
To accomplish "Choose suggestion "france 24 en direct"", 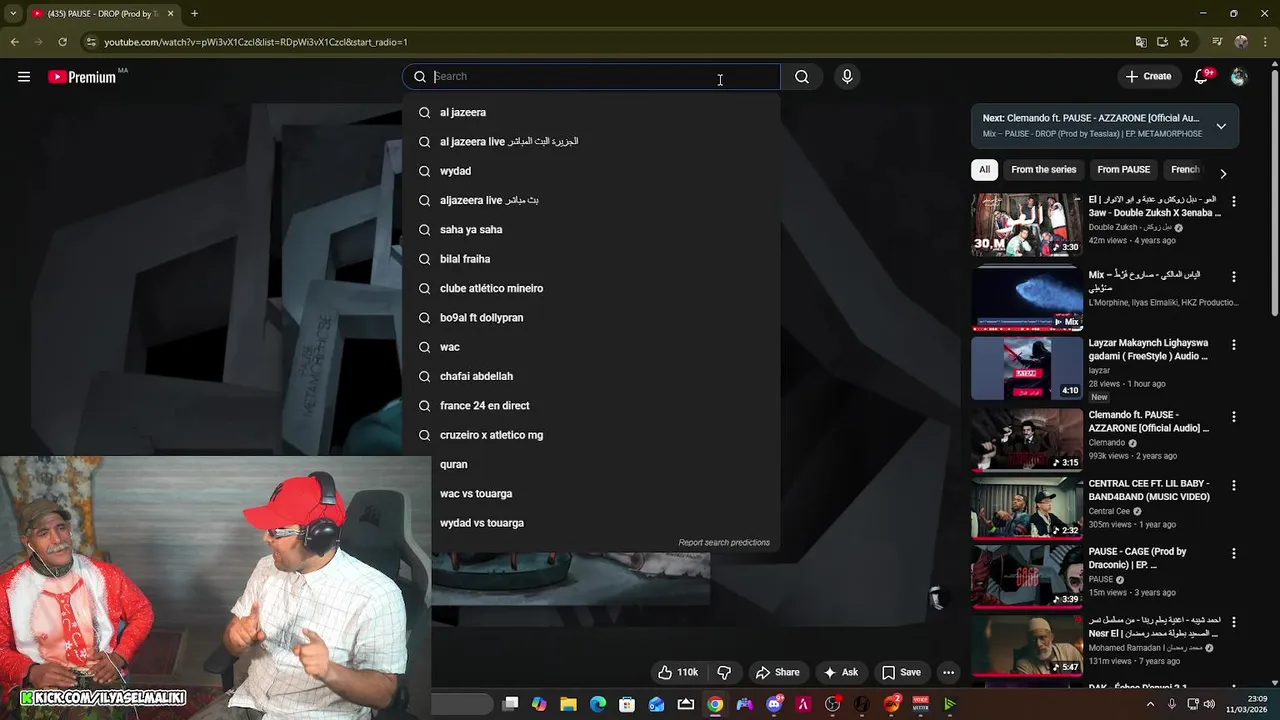I will point(591,406).
